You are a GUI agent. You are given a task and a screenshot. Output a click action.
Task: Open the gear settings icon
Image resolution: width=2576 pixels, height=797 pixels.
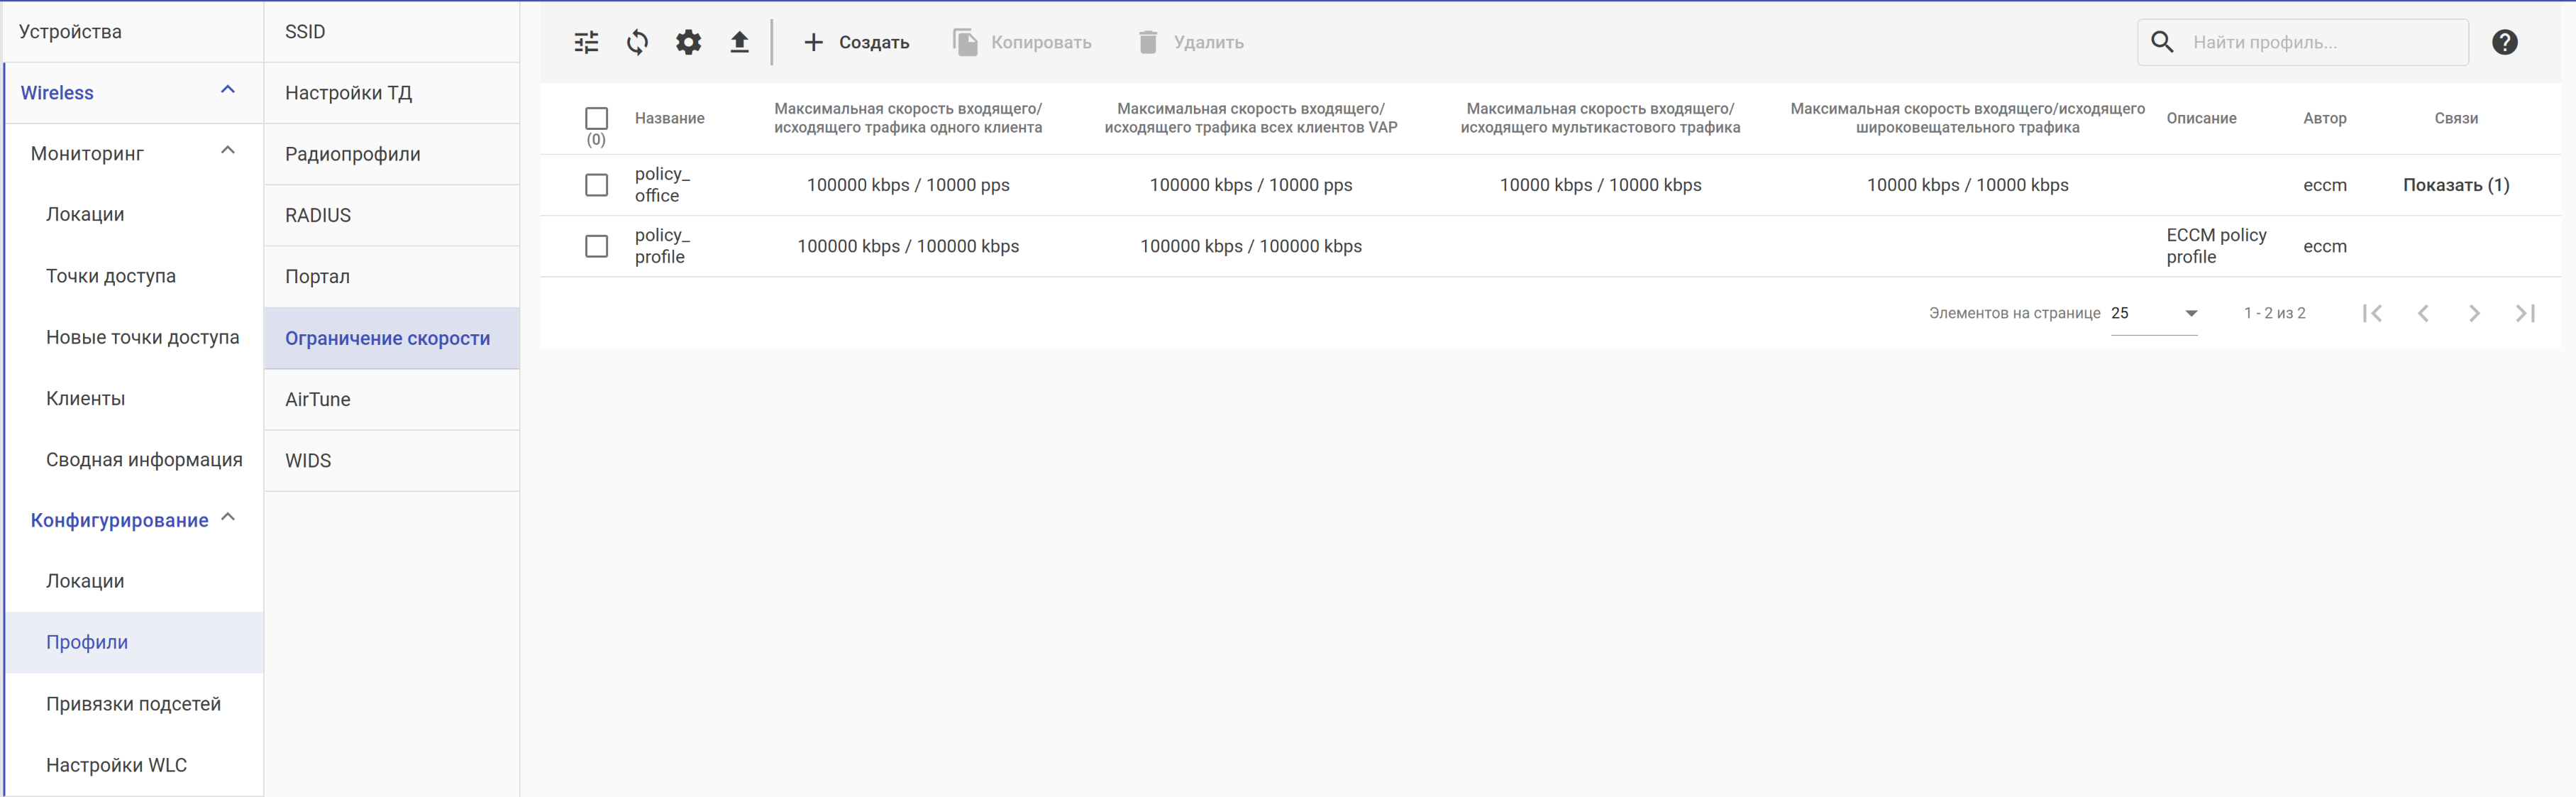pyautogui.click(x=688, y=42)
